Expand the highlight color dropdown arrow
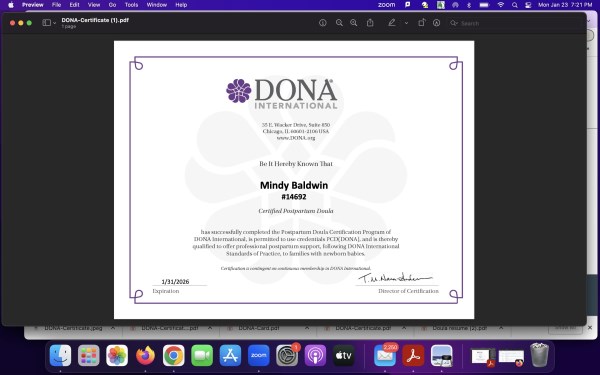 (406, 23)
